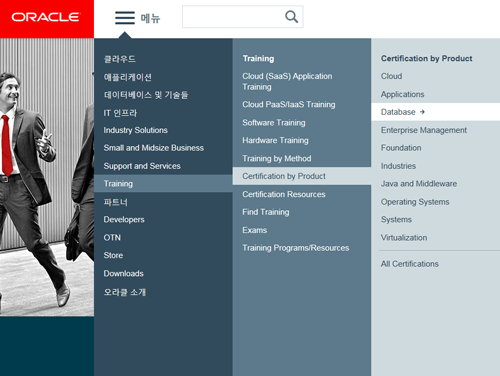Open 데이터베이스 및 기술들 menu item
This screenshot has height=376, width=500.
pos(146,95)
